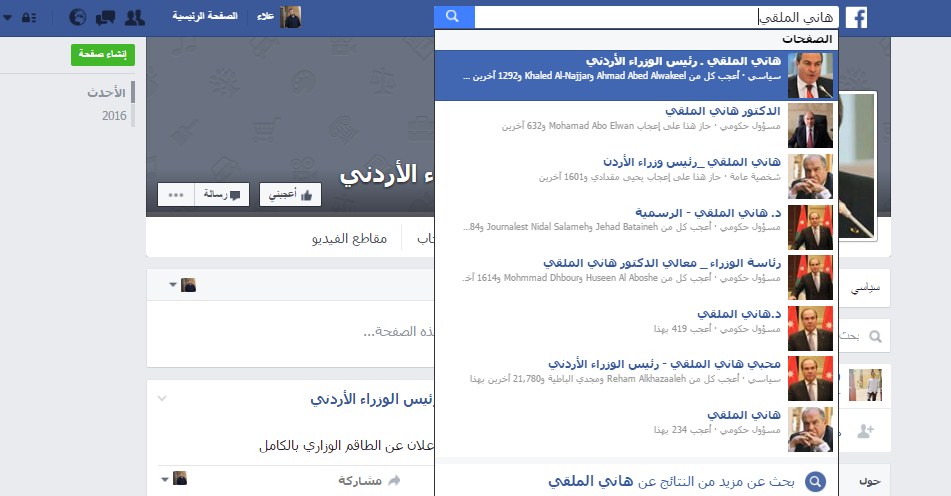Switch to the مقاطع الفيديو tab
The height and width of the screenshot is (496, 951).
point(349,238)
